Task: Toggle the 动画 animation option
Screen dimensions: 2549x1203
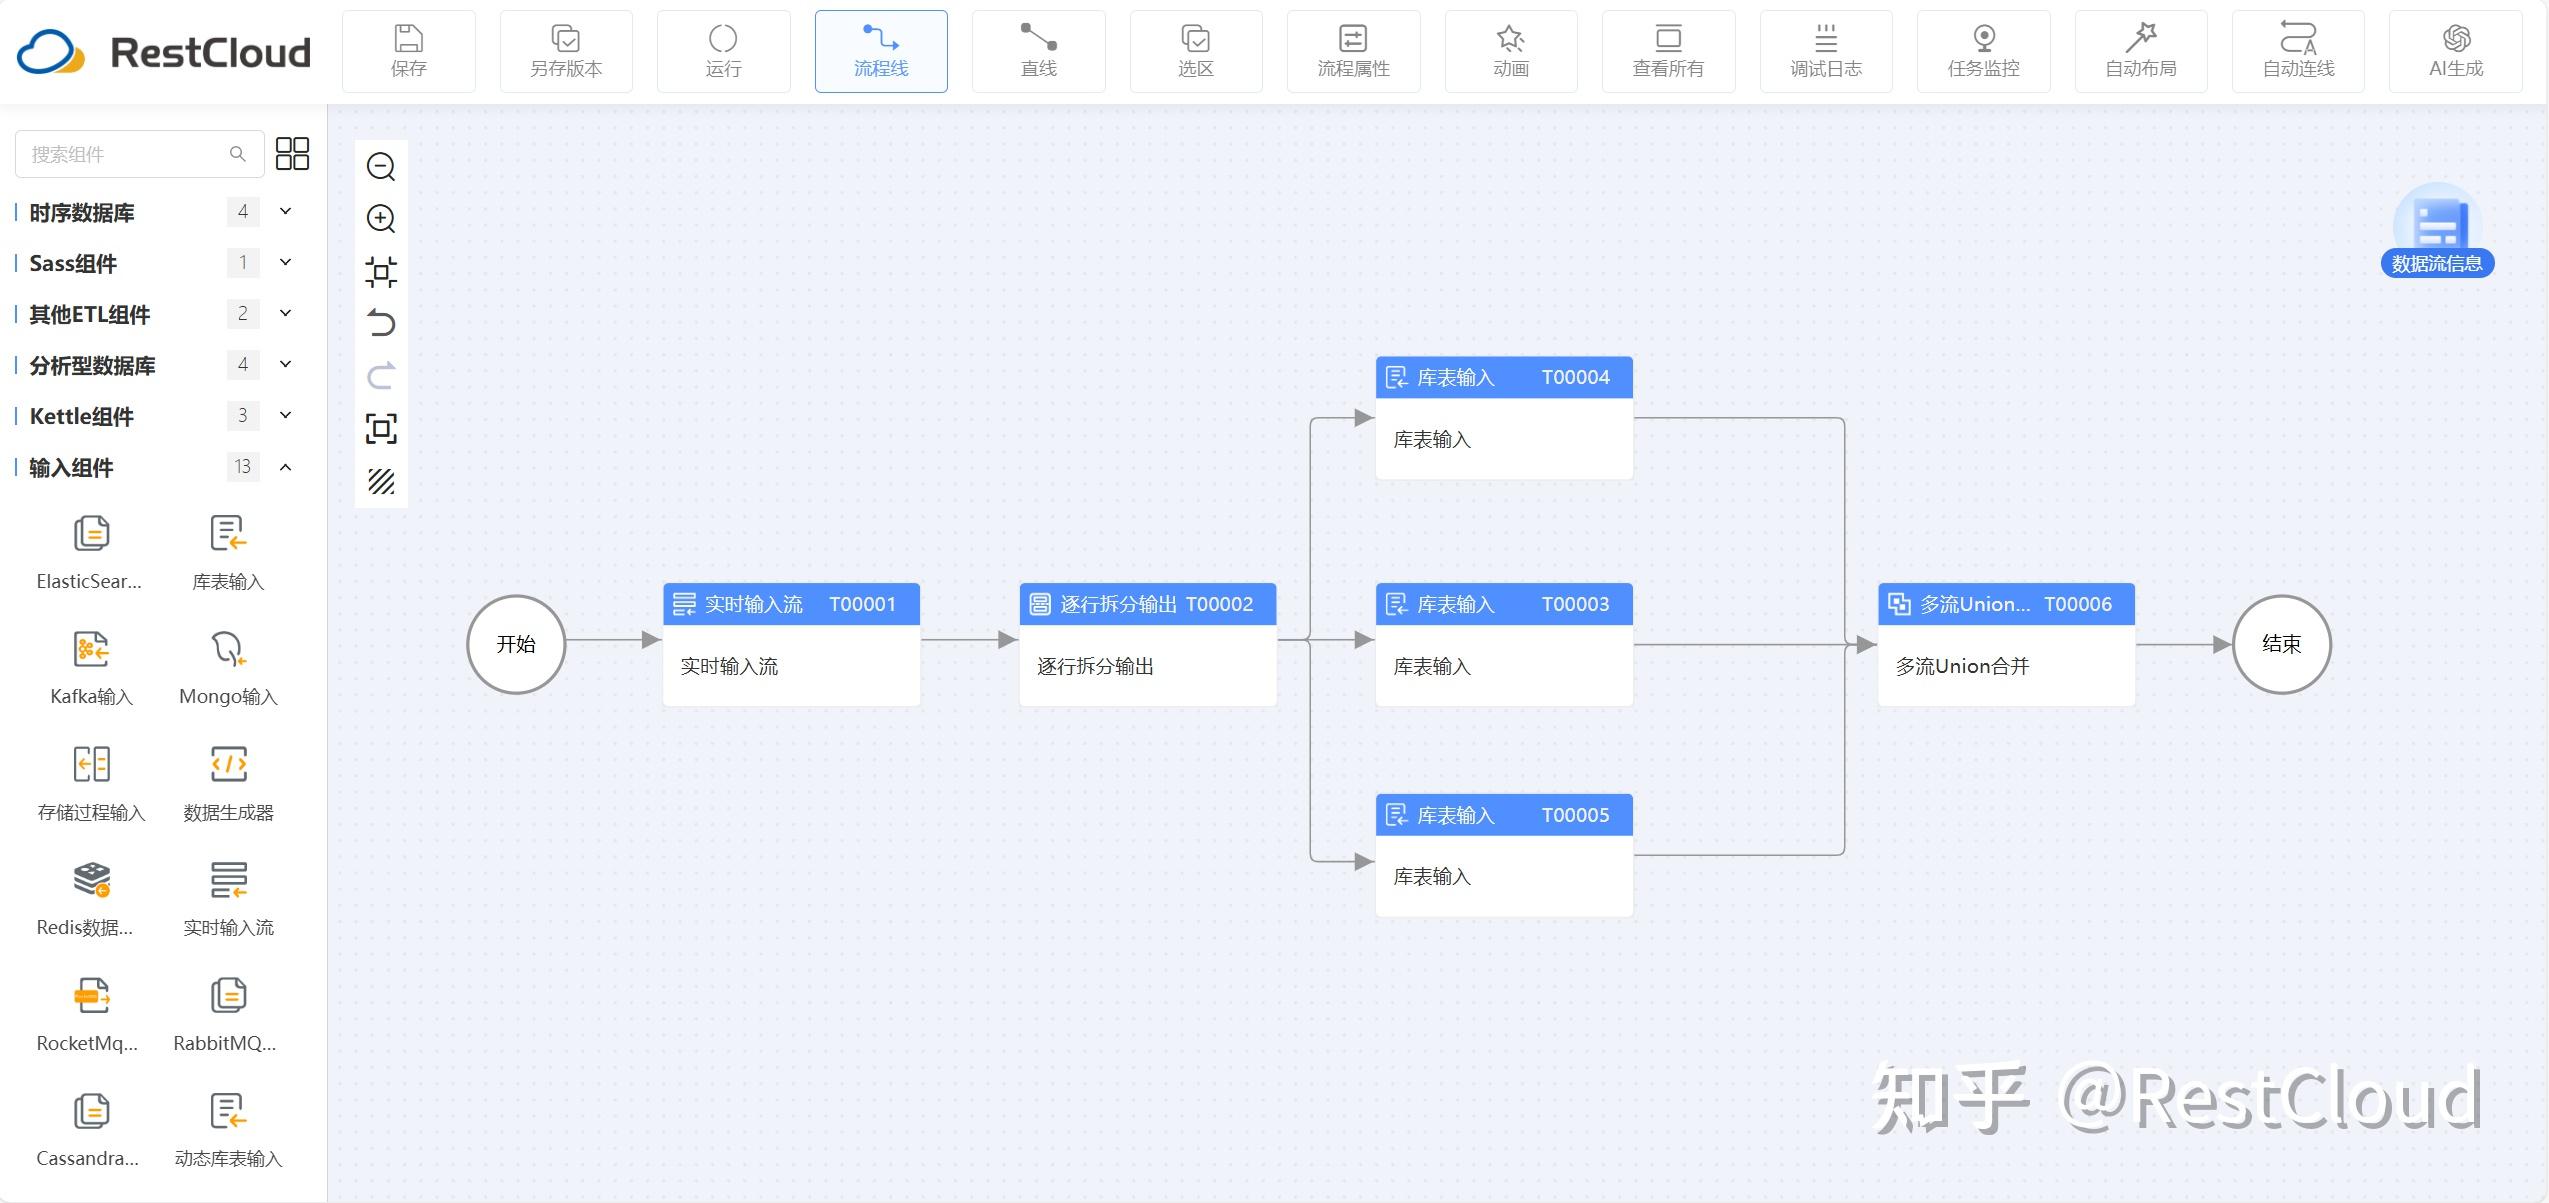Action: click(1511, 52)
